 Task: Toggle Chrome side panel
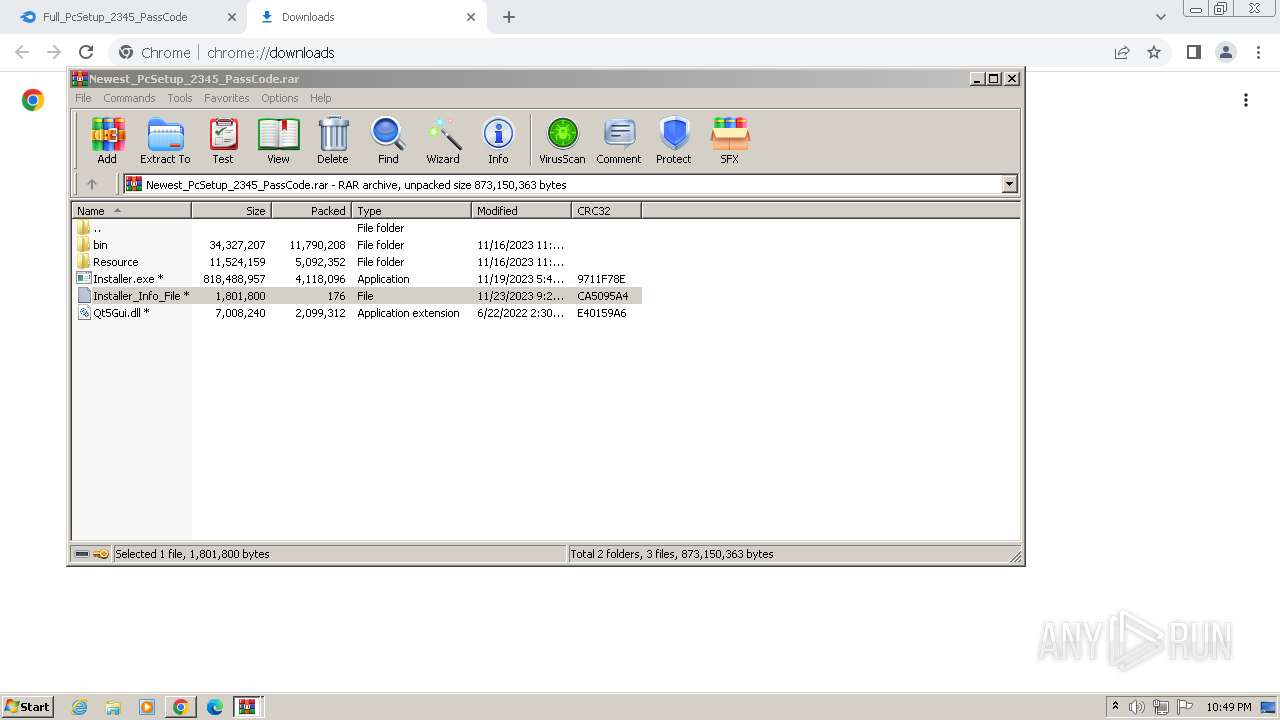click(1193, 52)
